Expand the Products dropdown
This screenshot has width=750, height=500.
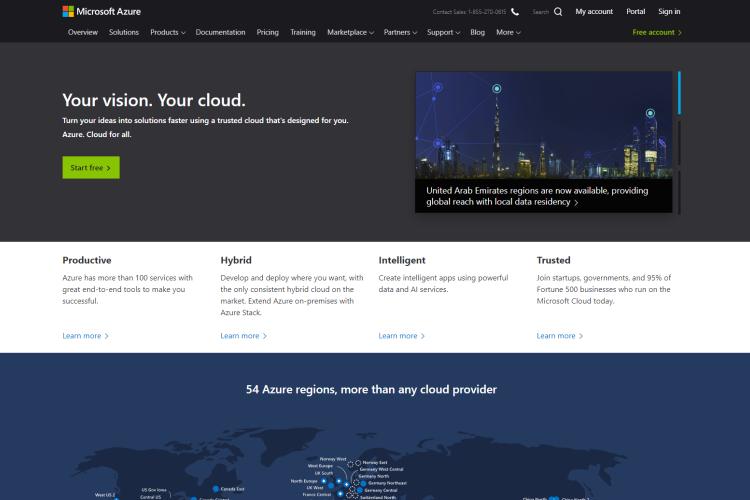167,32
